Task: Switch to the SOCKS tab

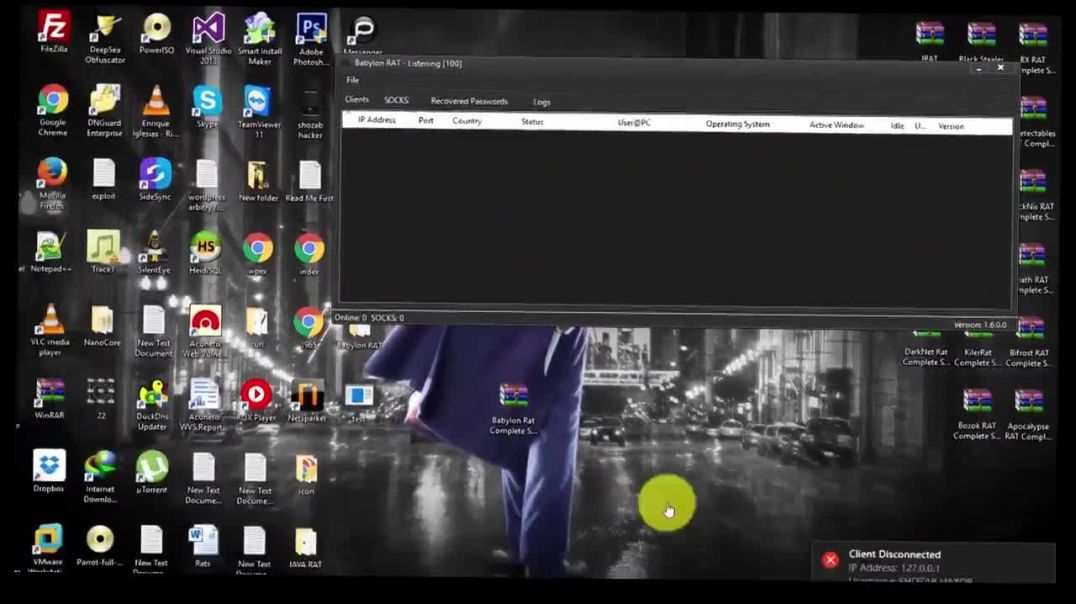Action: coord(396,100)
